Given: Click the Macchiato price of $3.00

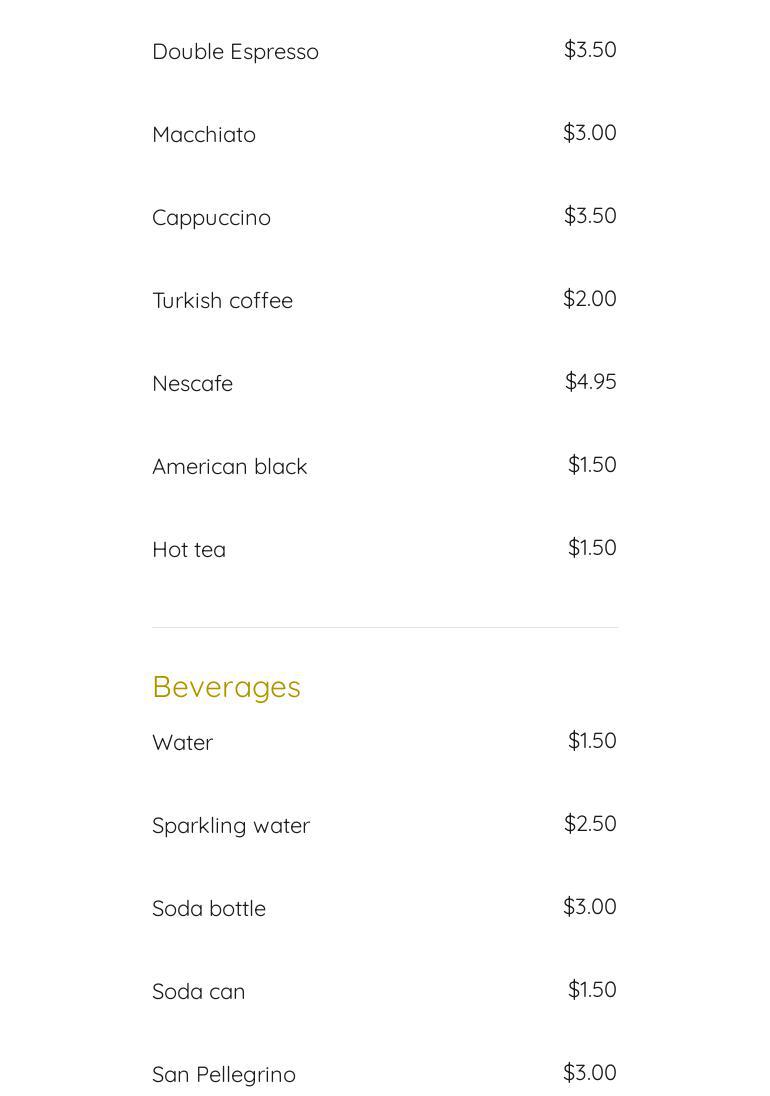Looking at the screenshot, I should point(589,133).
